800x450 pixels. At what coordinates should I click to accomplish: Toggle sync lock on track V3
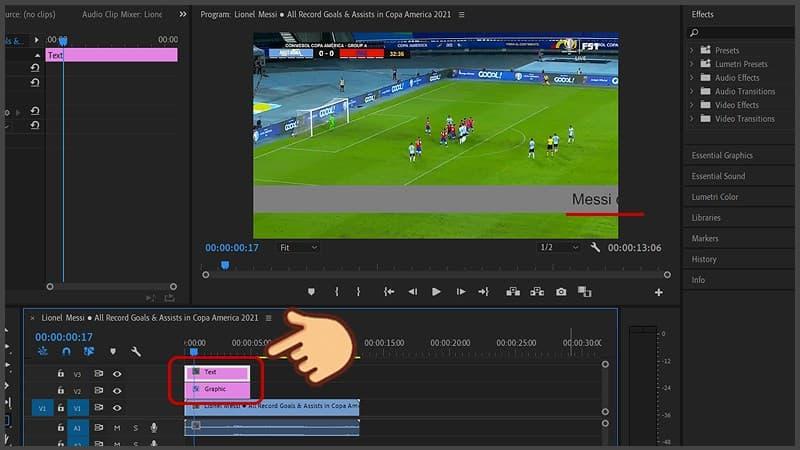[98, 373]
